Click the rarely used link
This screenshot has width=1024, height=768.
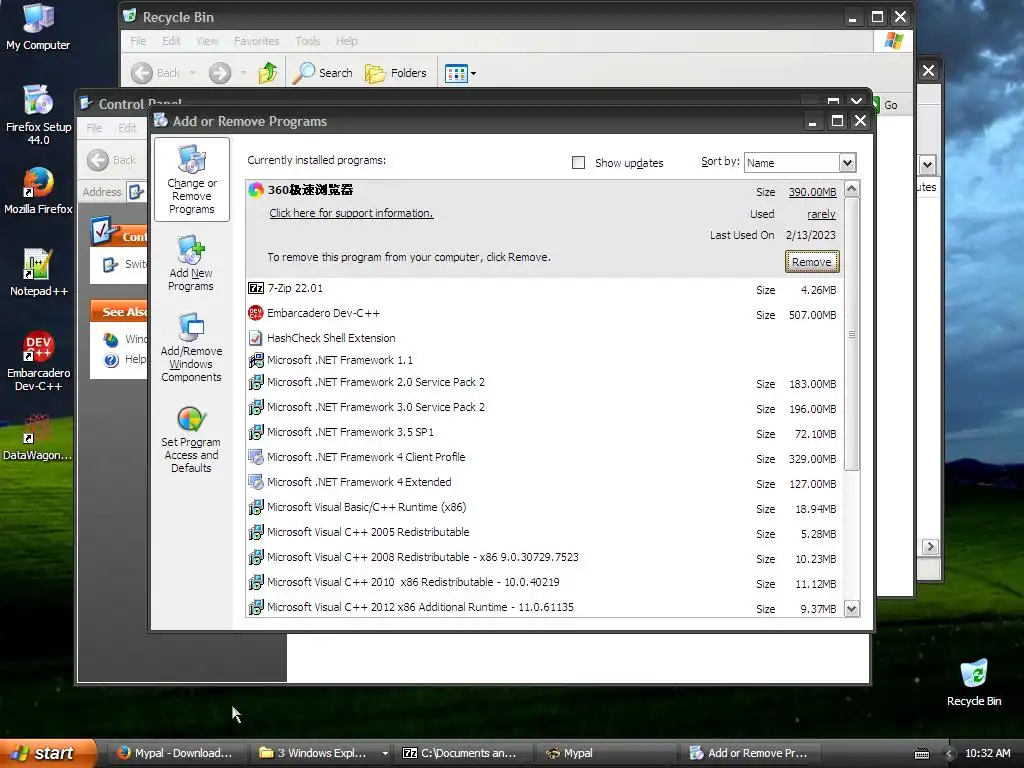coord(821,214)
